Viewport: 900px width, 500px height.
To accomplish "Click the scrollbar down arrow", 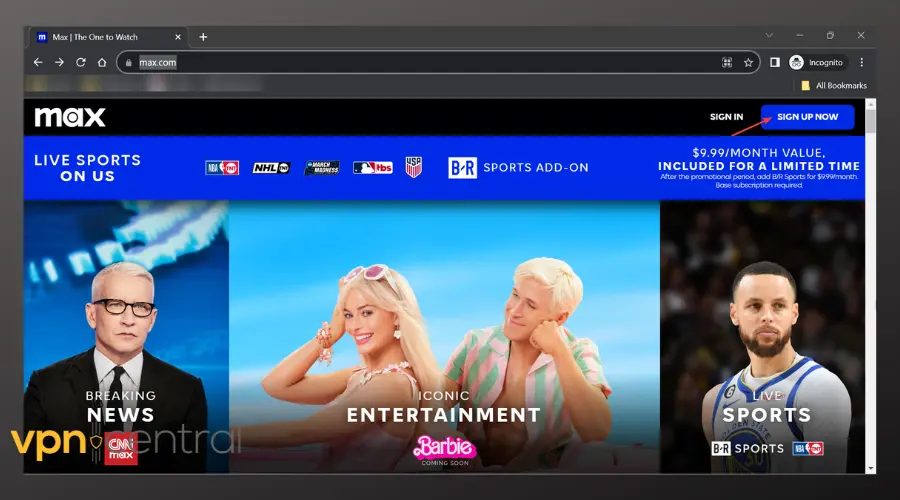I will [x=871, y=468].
